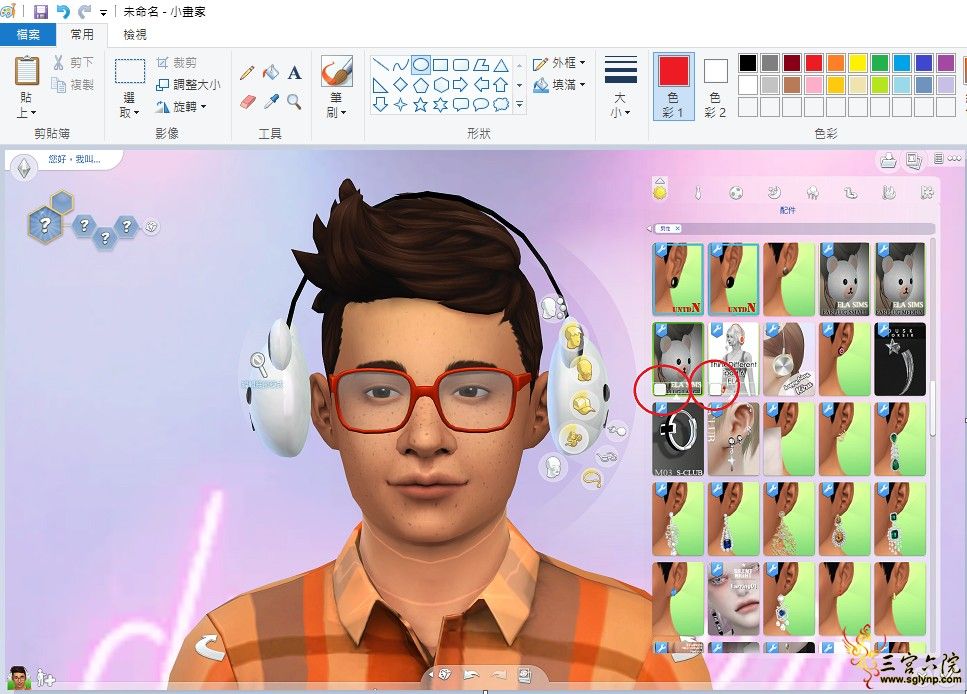Open the Customize Quick Access Toolbar arrow

coord(104,12)
